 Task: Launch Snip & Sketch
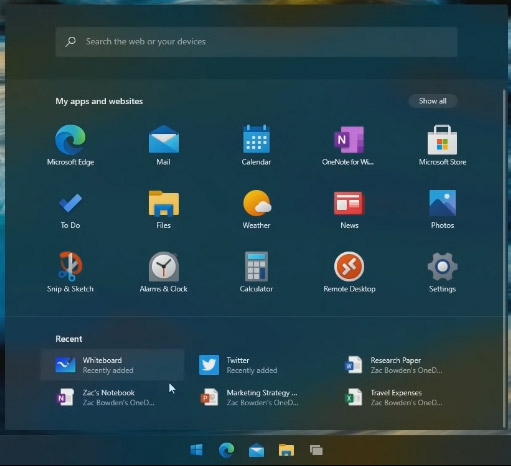coord(70,272)
